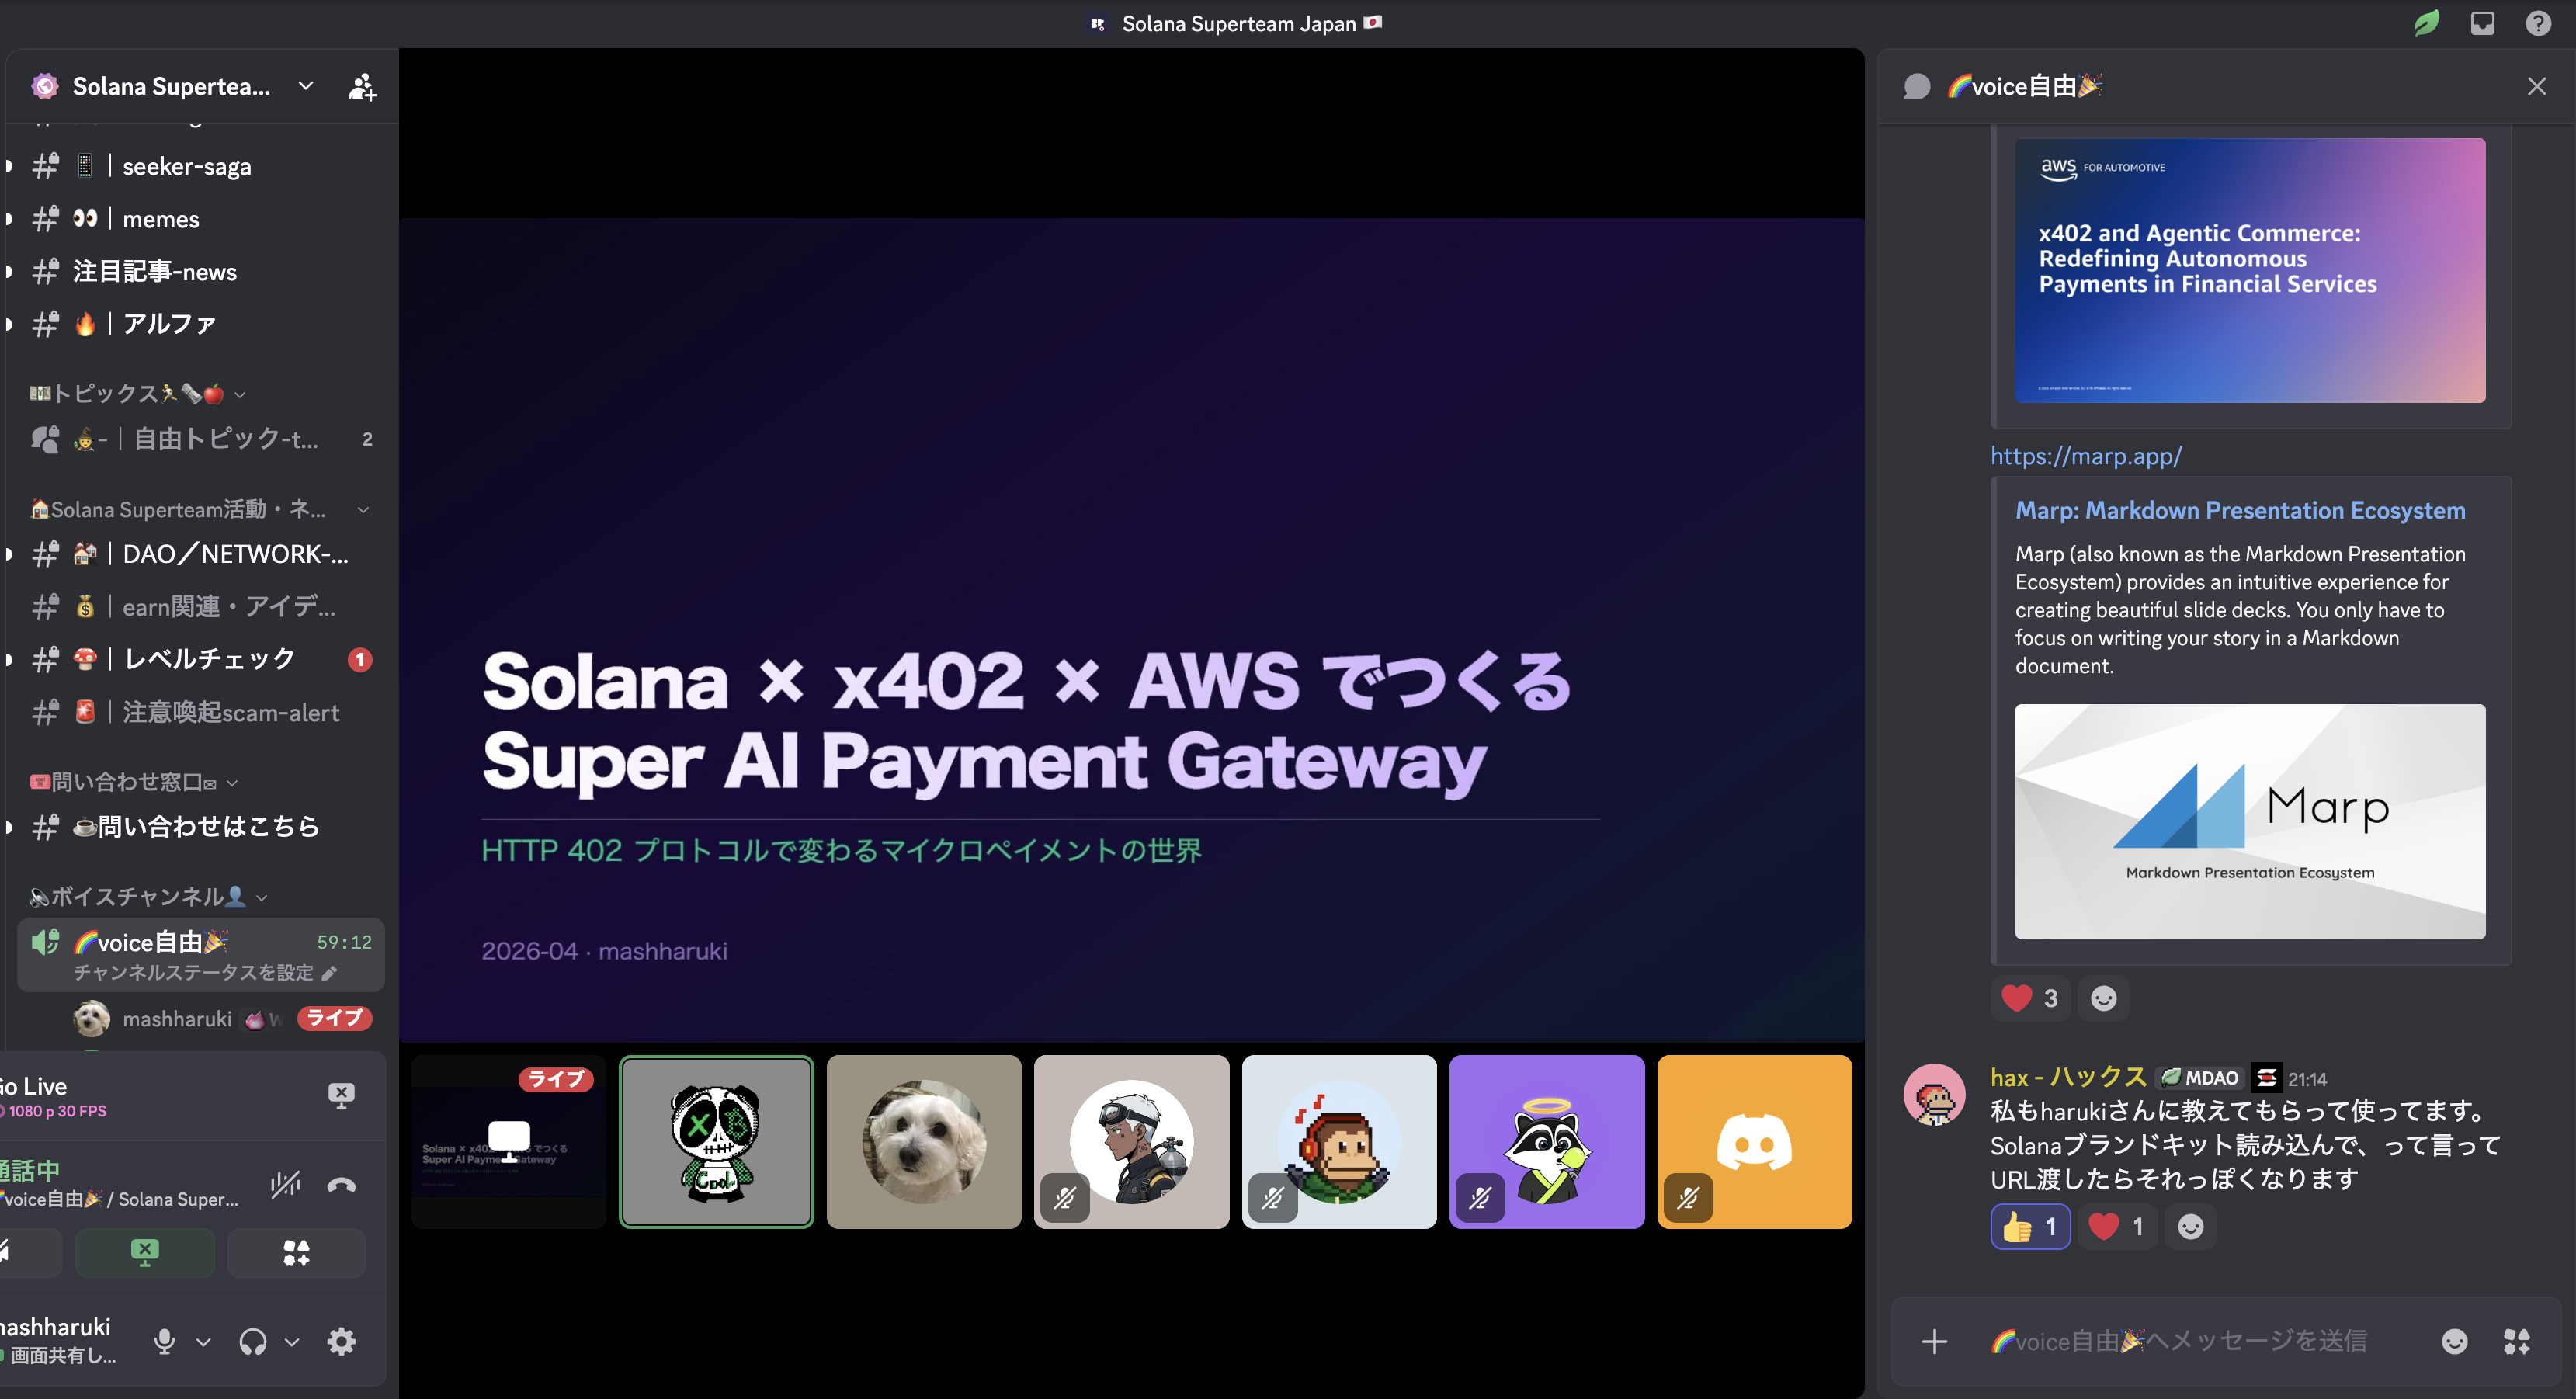Screen dimensions: 2576x1399
Task: Open user settings with the gear icon
Action: click(340, 1341)
